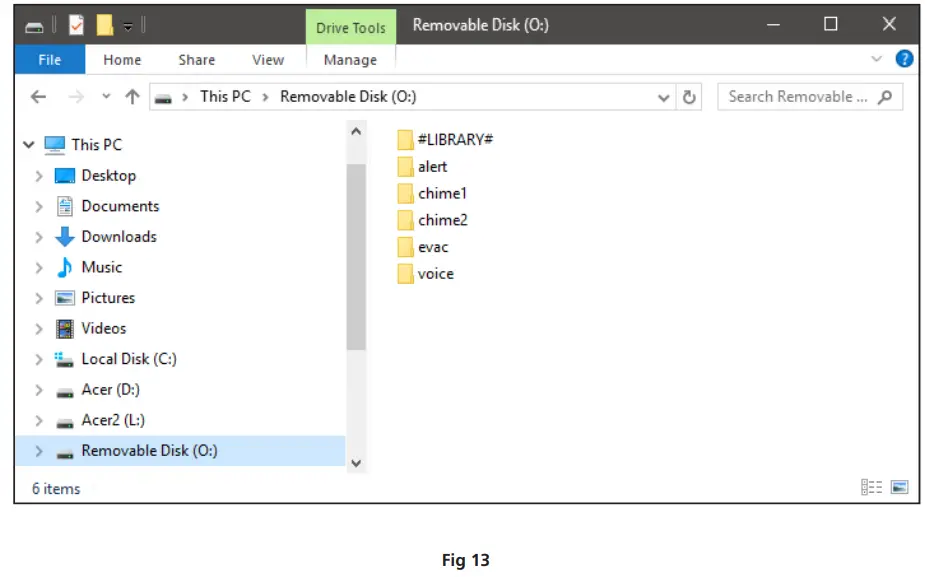Screen dimensions: 927x577
Task: Click the navigation pane scrollbar thumb
Action: click(x=356, y=257)
